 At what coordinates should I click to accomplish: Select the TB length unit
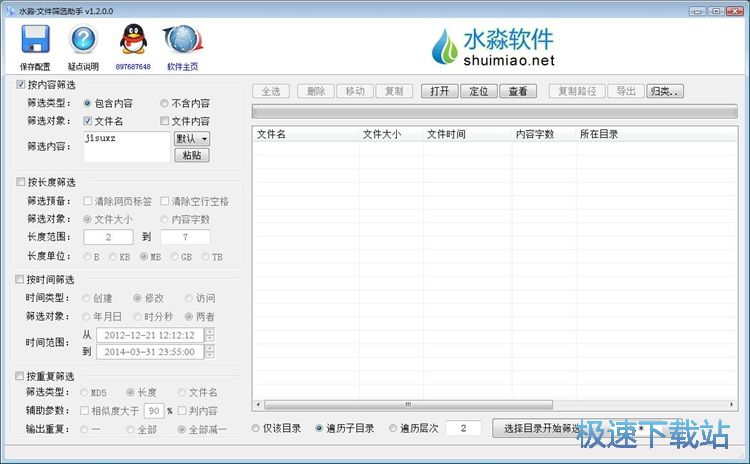[x=205, y=257]
